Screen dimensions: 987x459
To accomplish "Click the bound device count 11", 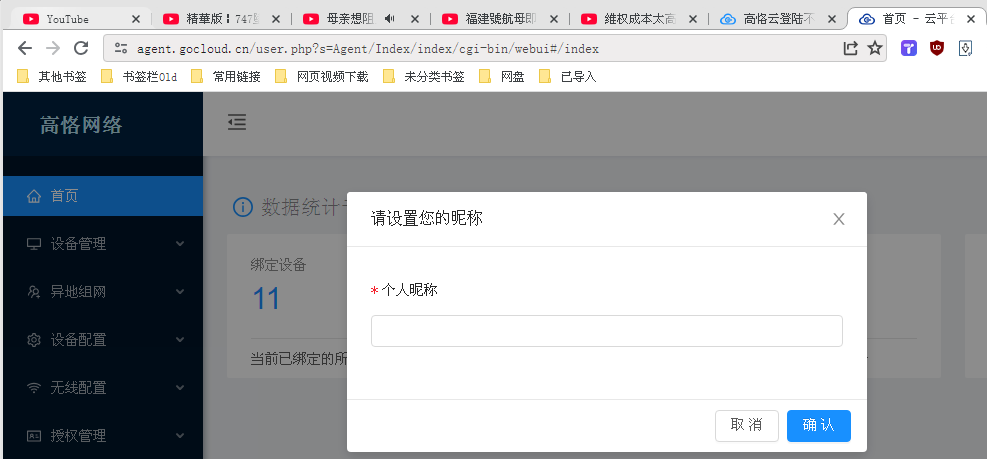I will coord(266,298).
